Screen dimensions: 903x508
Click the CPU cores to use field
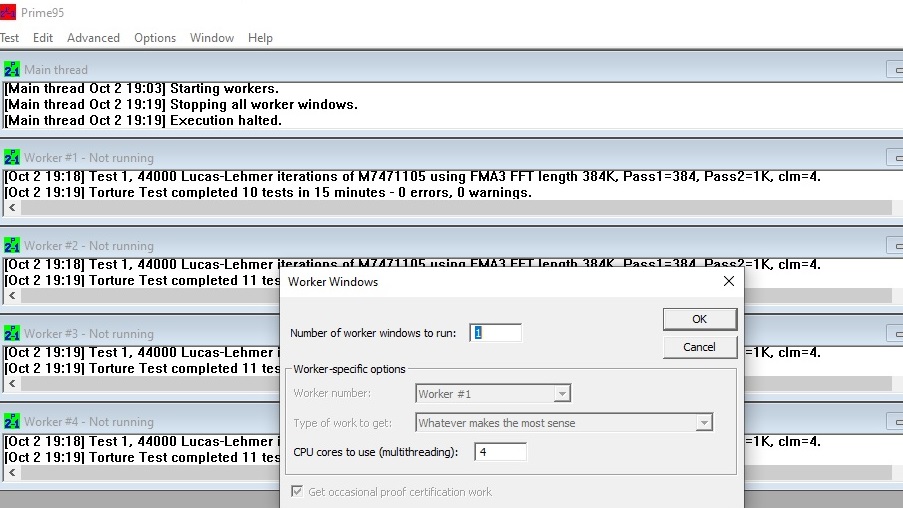pyautogui.click(x=500, y=452)
